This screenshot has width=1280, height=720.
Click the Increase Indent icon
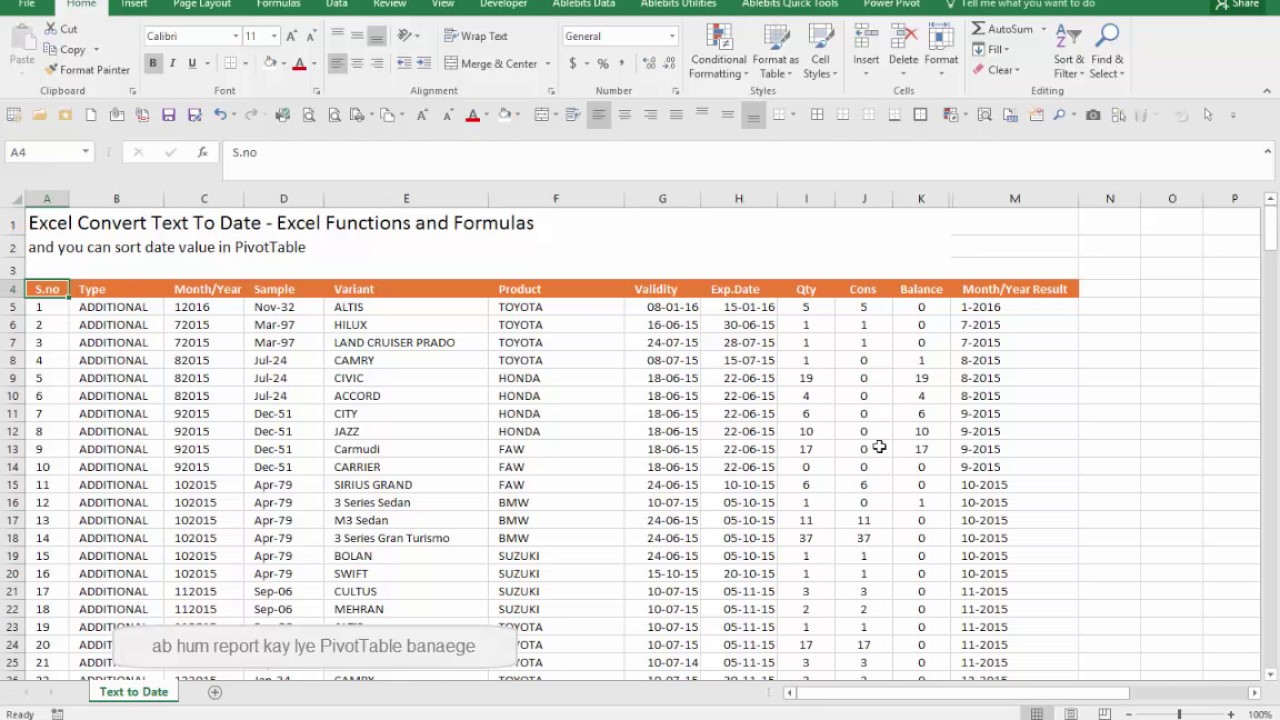click(424, 63)
